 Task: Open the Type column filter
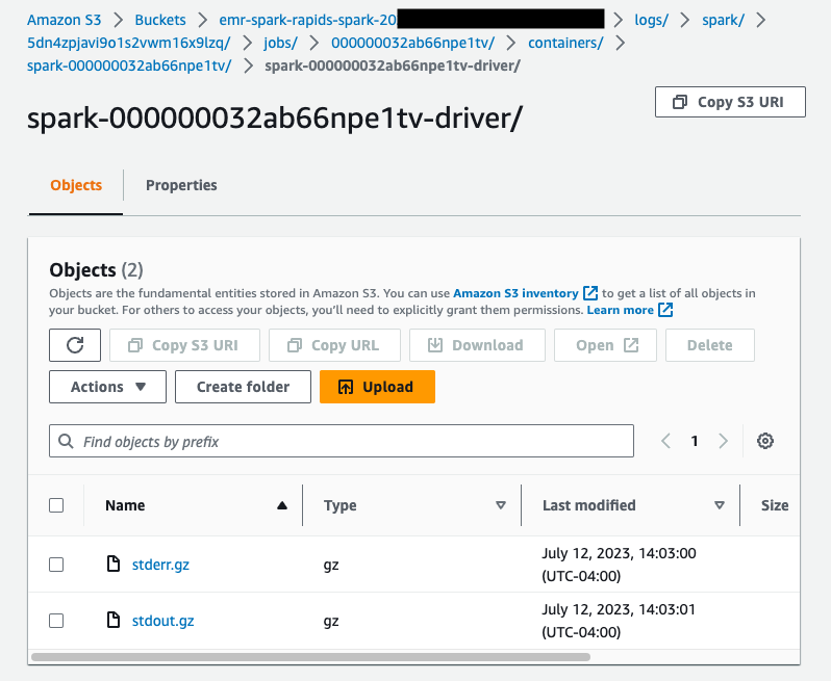(x=501, y=505)
